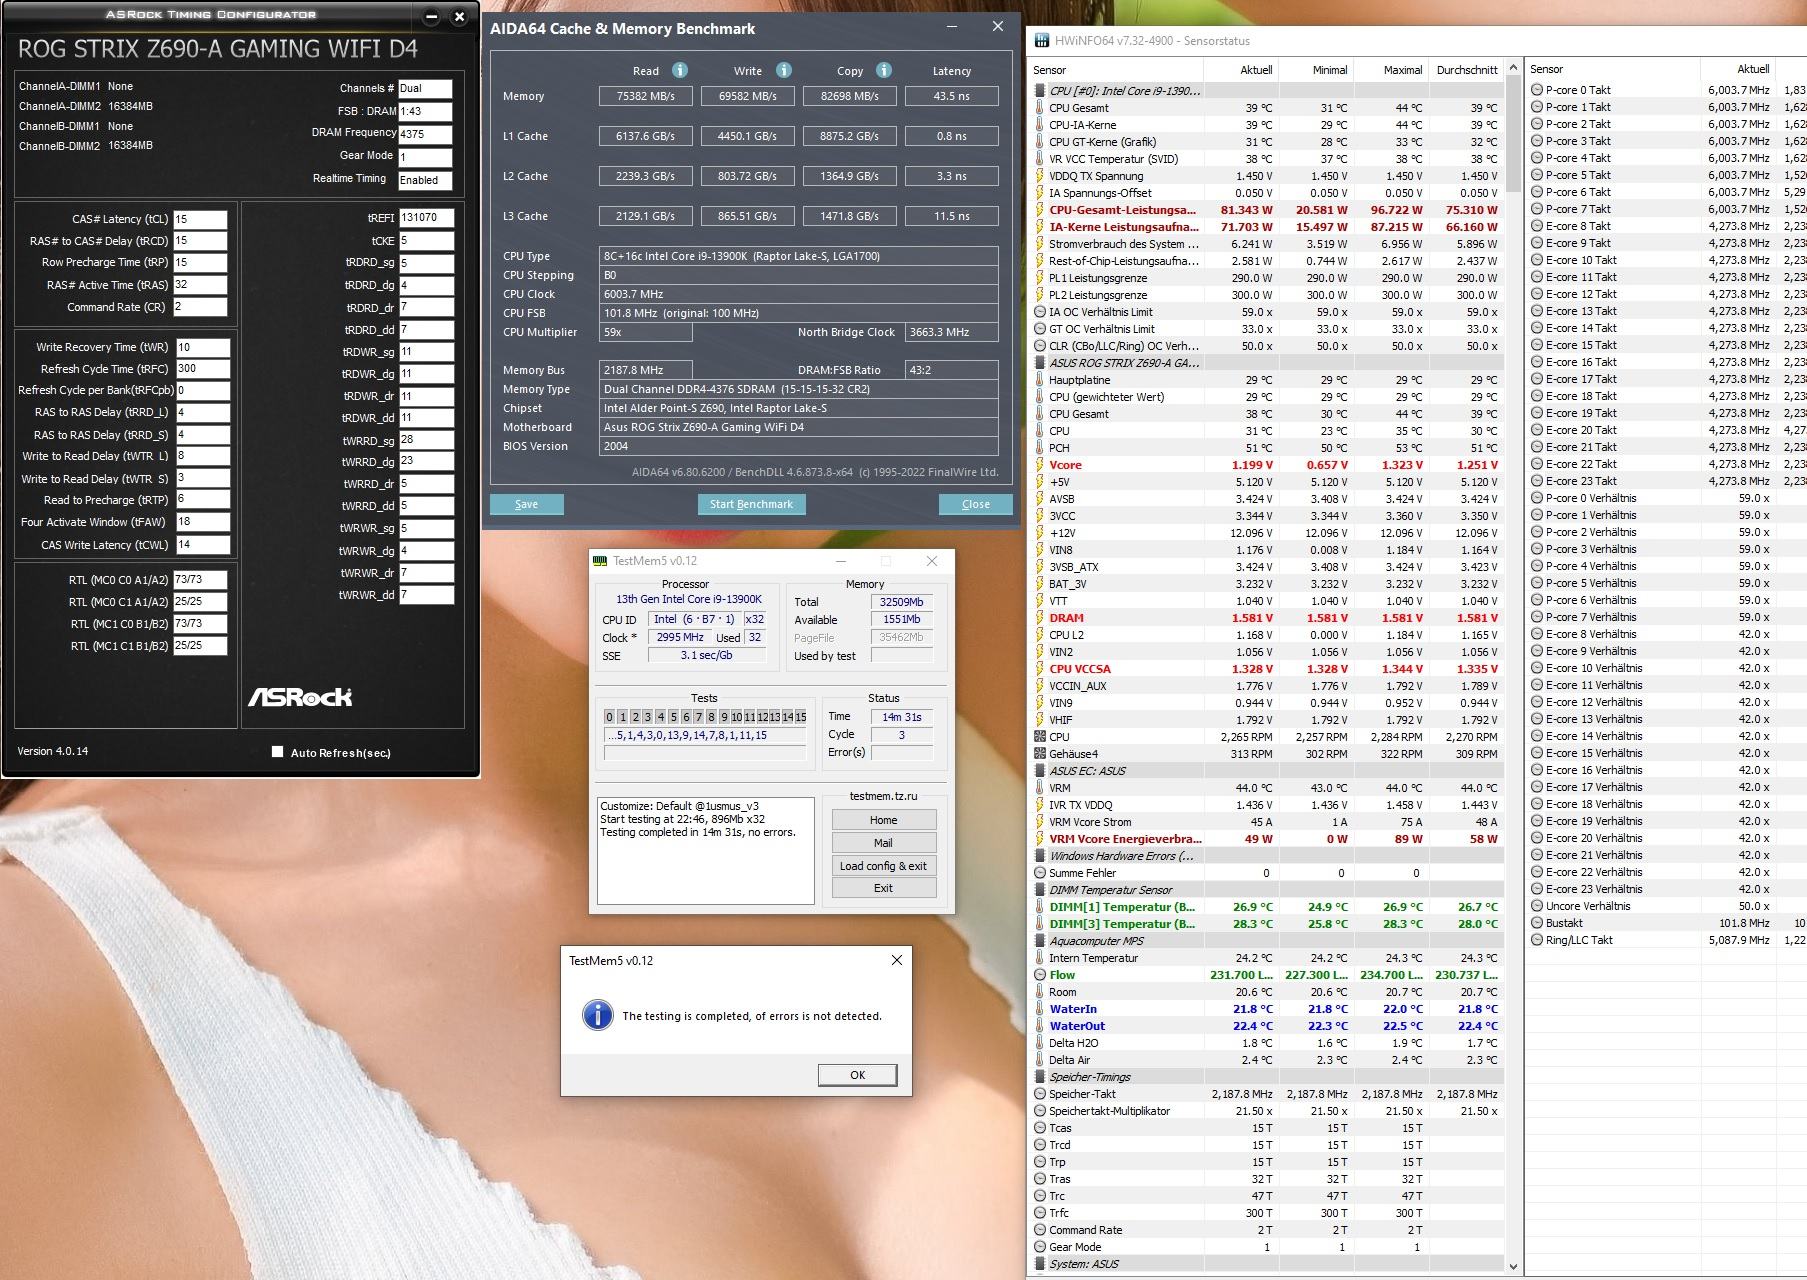This screenshot has height=1280, width=1807.
Task: Enable the Auto Refresh checkbox in Timing Configurator
Action: [278, 752]
